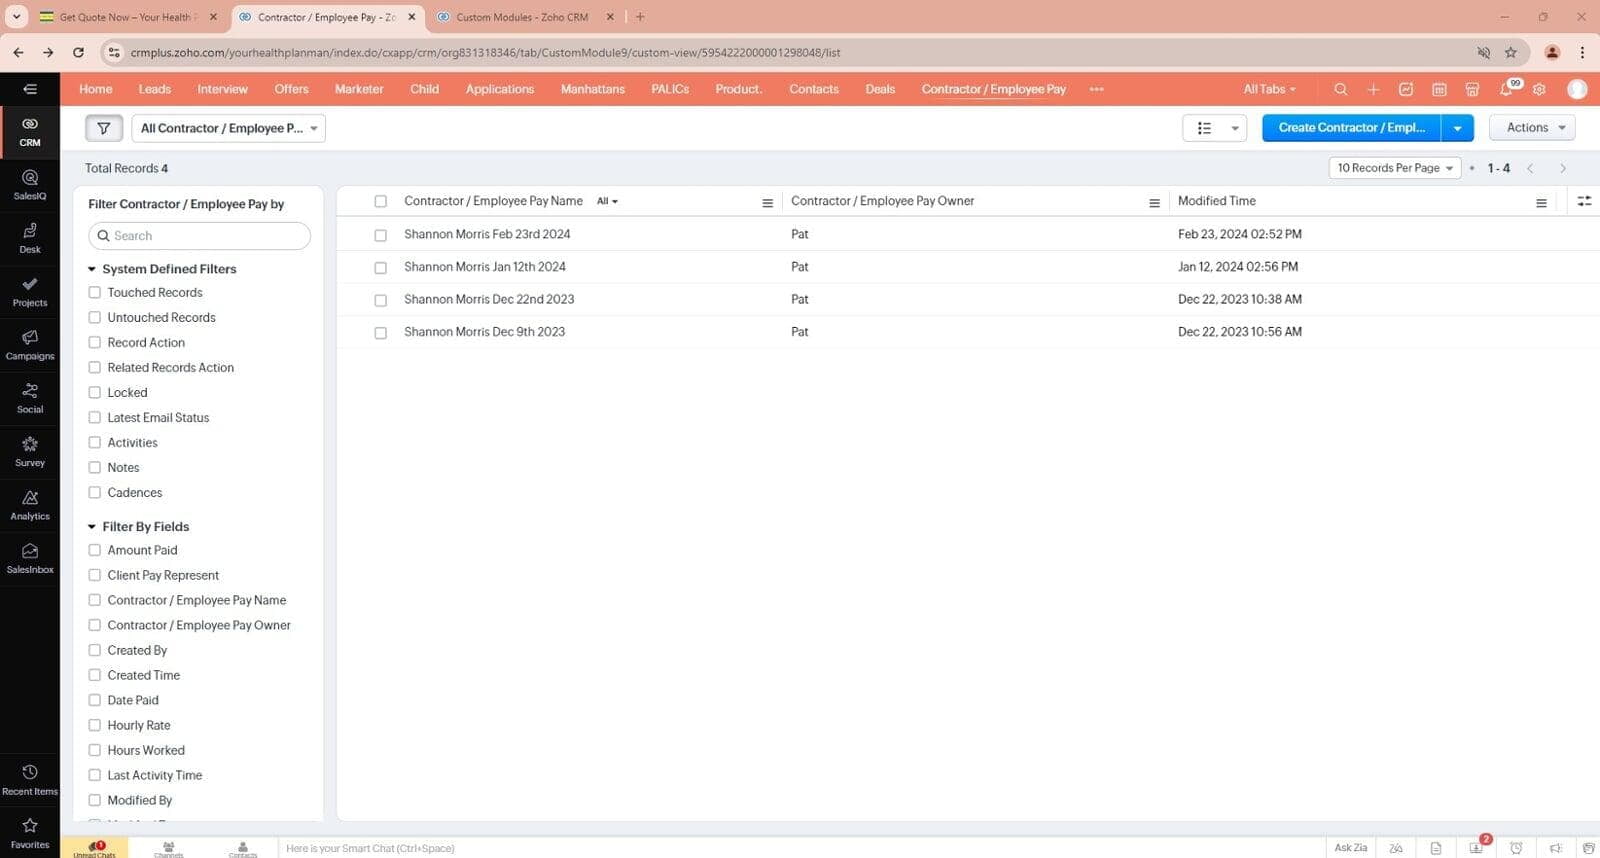Viewport: 1600px width, 858px height.
Task: Go to Contacts tab
Action: 814,89
